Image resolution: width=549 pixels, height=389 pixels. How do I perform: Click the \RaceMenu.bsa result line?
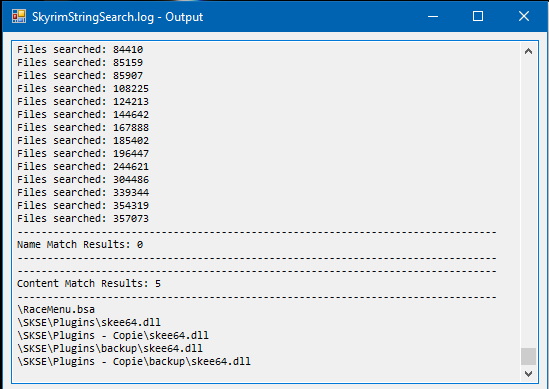click(56, 310)
